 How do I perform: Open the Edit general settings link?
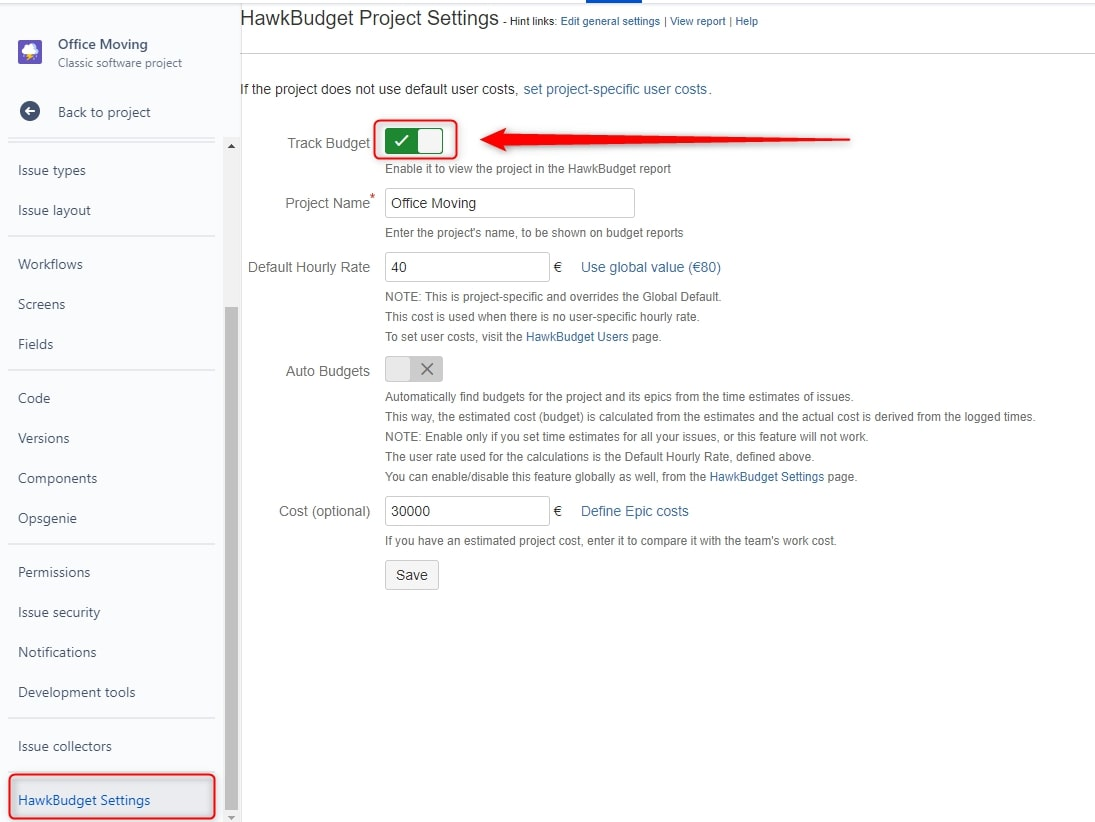point(610,21)
